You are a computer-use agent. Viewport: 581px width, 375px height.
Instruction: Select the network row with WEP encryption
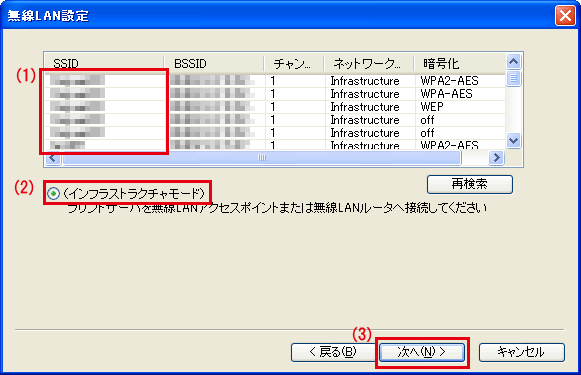tap(275, 107)
